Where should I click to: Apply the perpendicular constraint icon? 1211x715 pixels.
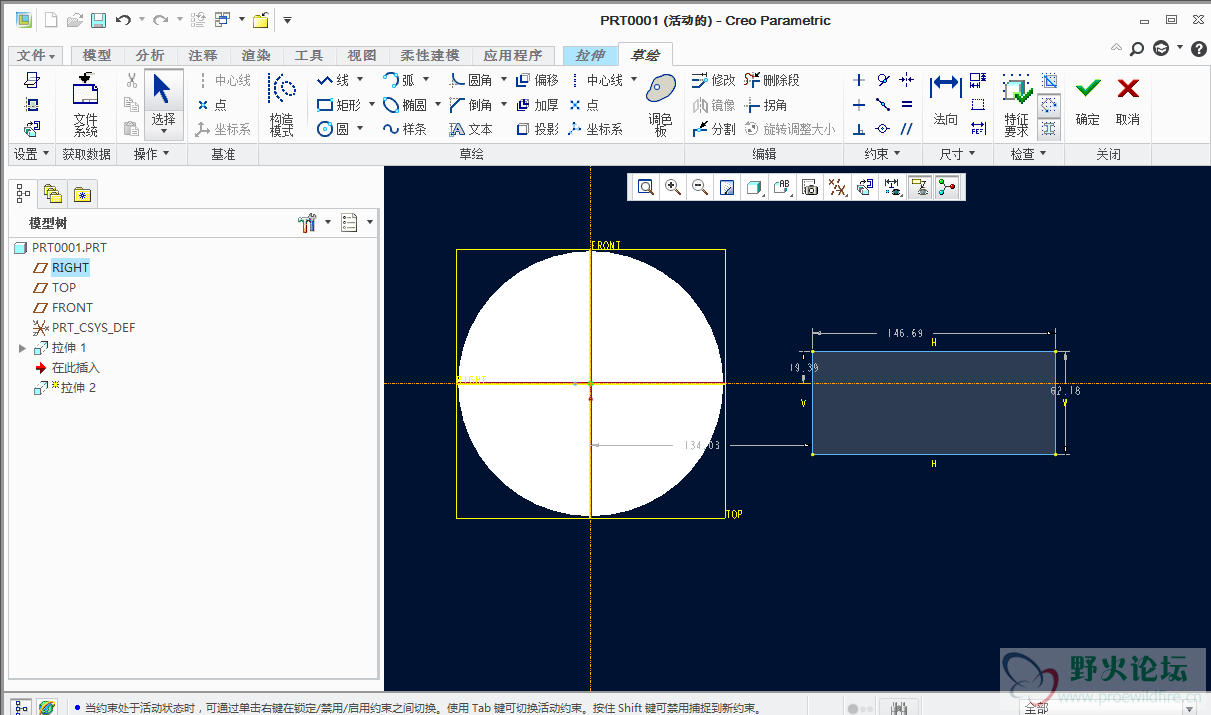click(858, 129)
